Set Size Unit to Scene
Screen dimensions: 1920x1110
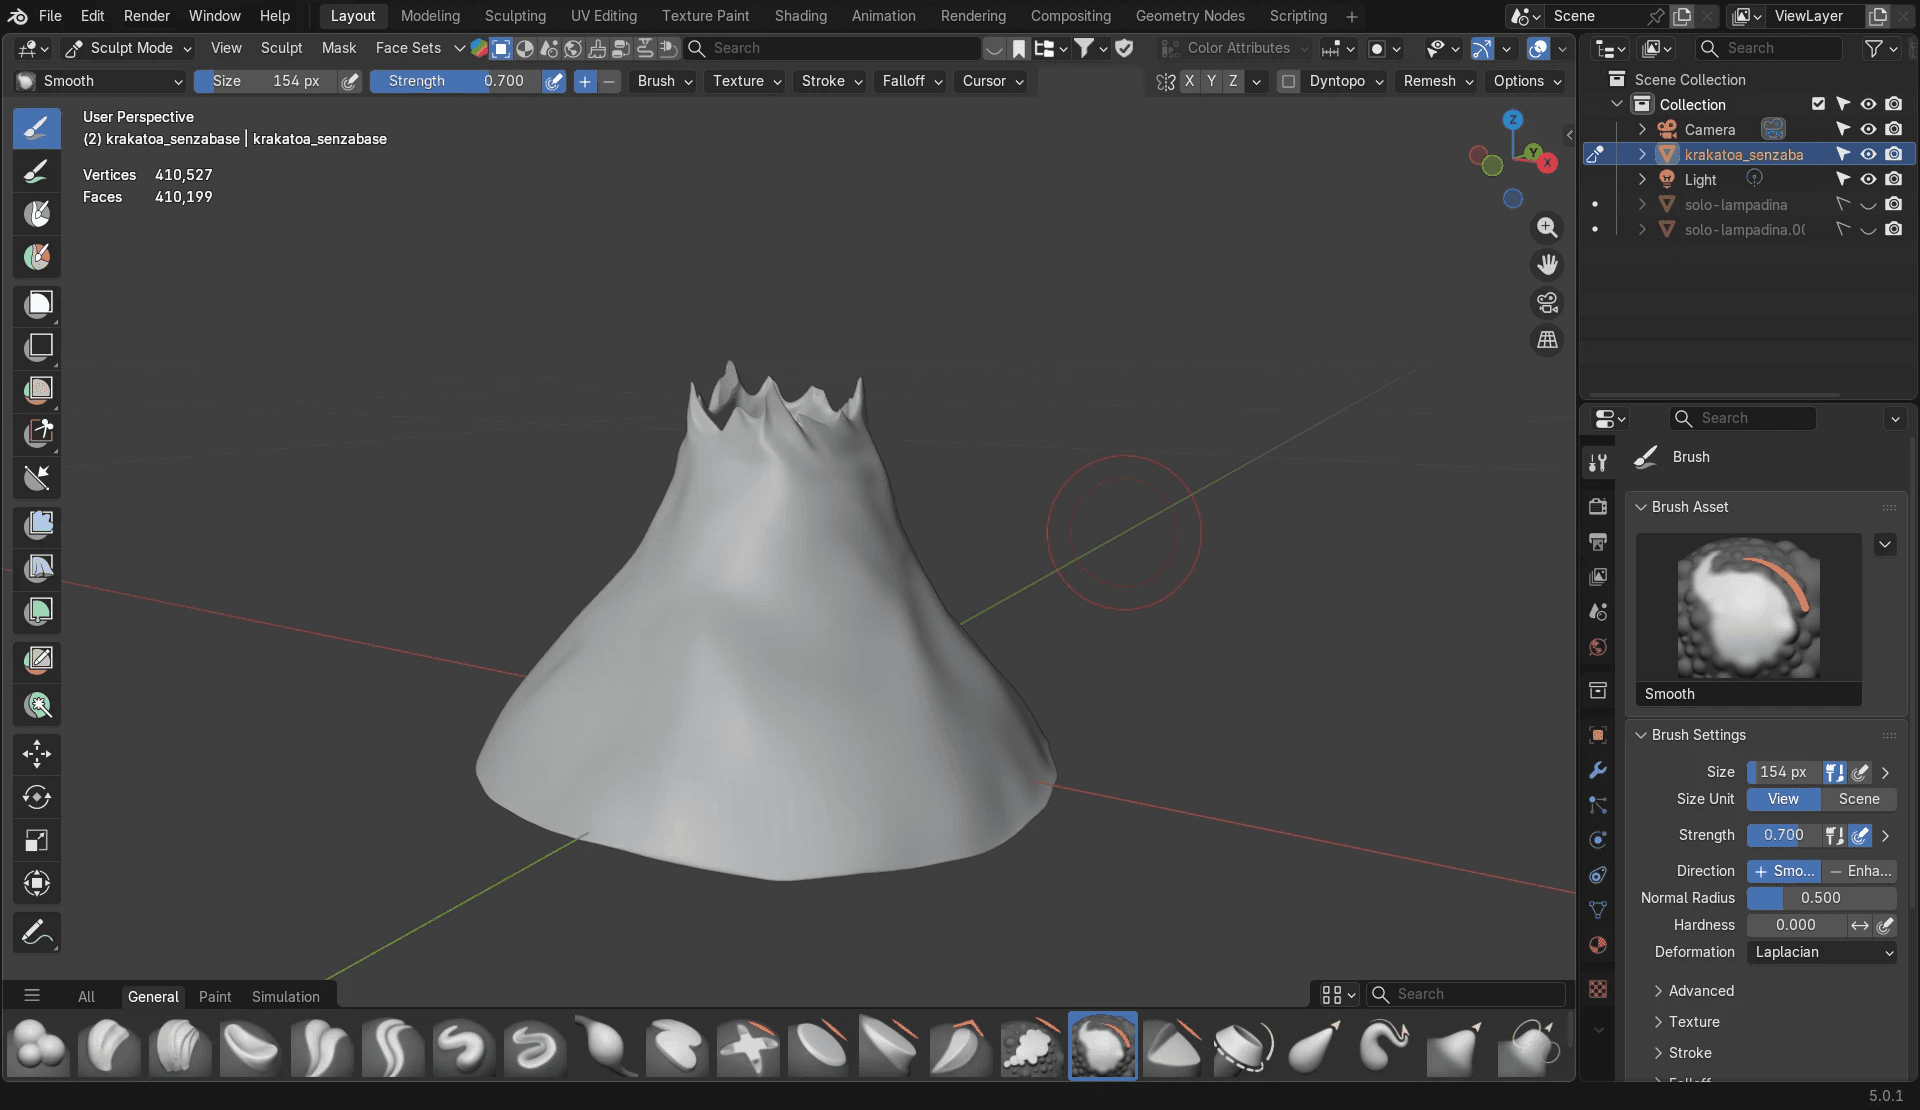[x=1858, y=799]
